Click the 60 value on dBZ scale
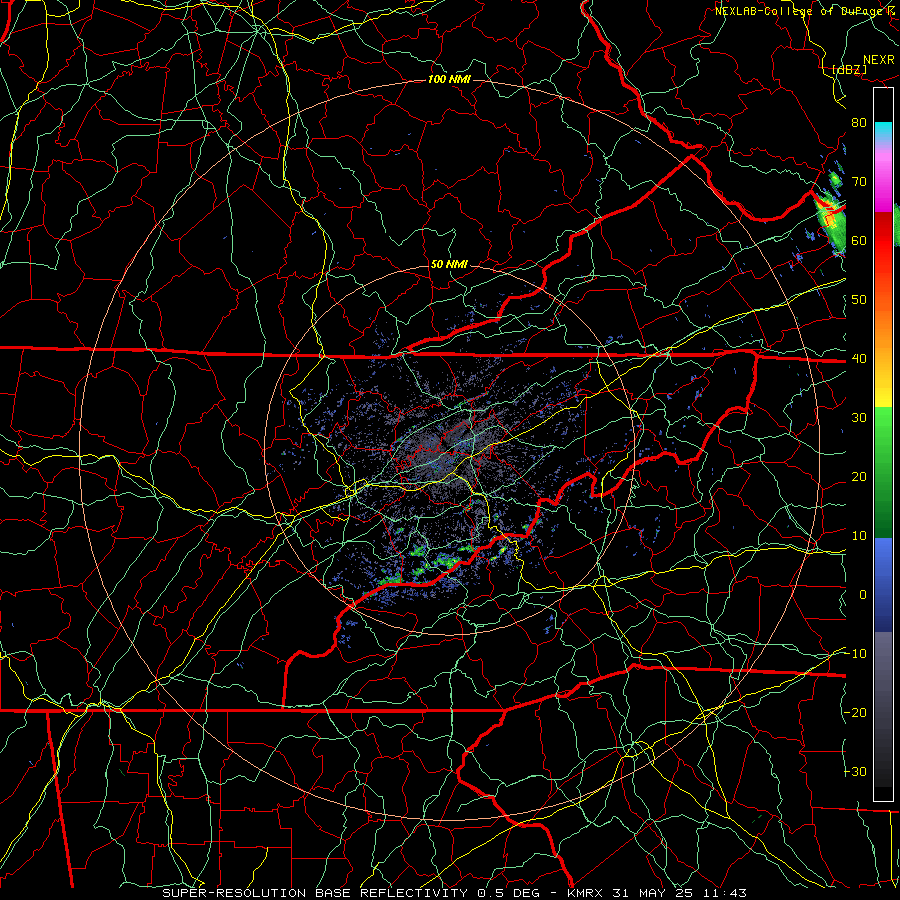This screenshot has height=900, width=900. coord(859,240)
